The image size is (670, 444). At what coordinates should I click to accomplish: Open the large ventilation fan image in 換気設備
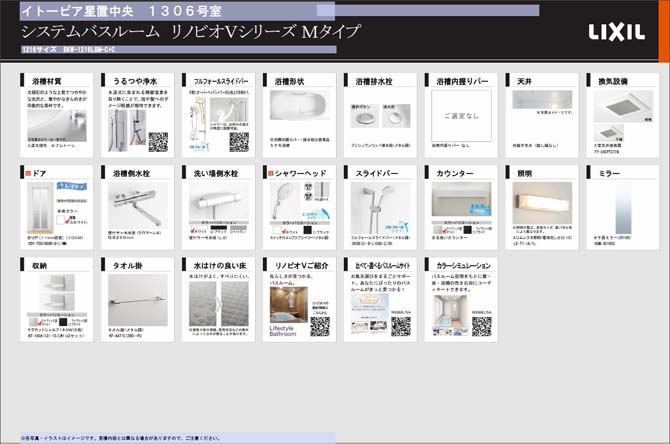click(623, 106)
